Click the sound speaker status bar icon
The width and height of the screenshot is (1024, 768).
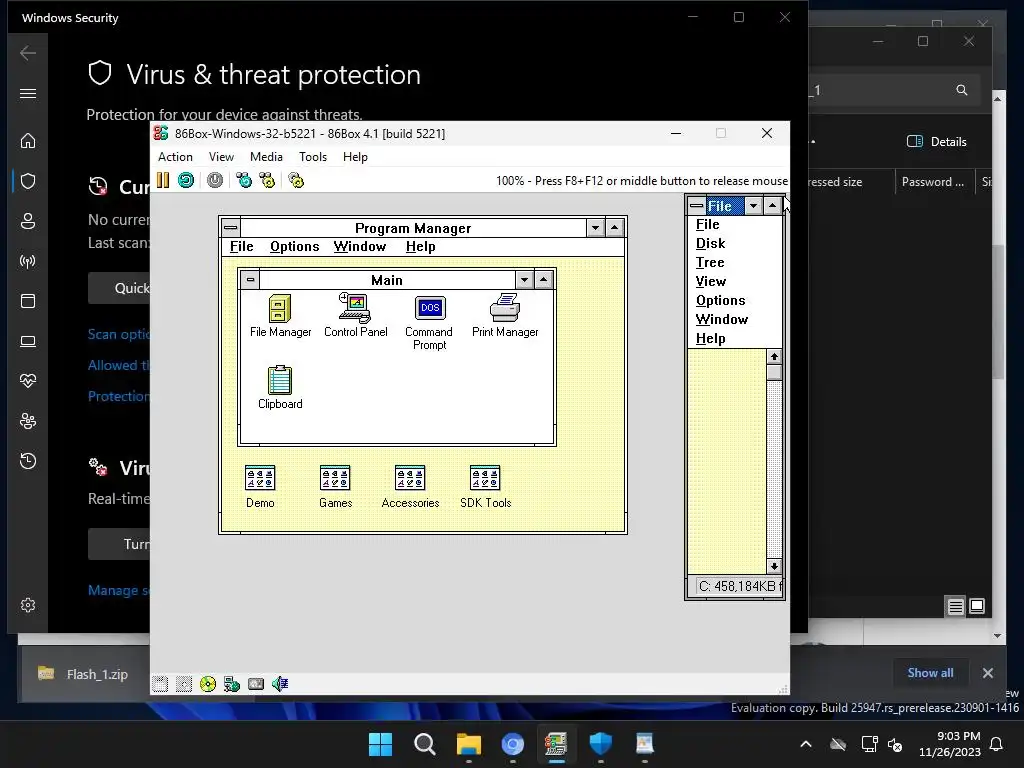[280, 684]
